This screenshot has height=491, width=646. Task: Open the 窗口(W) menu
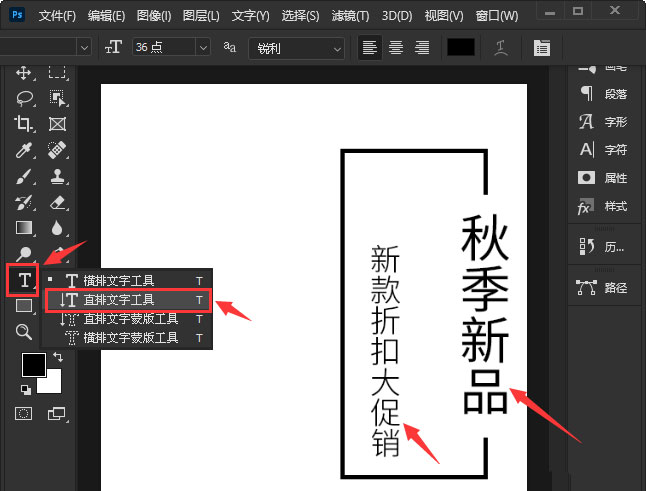pos(497,16)
